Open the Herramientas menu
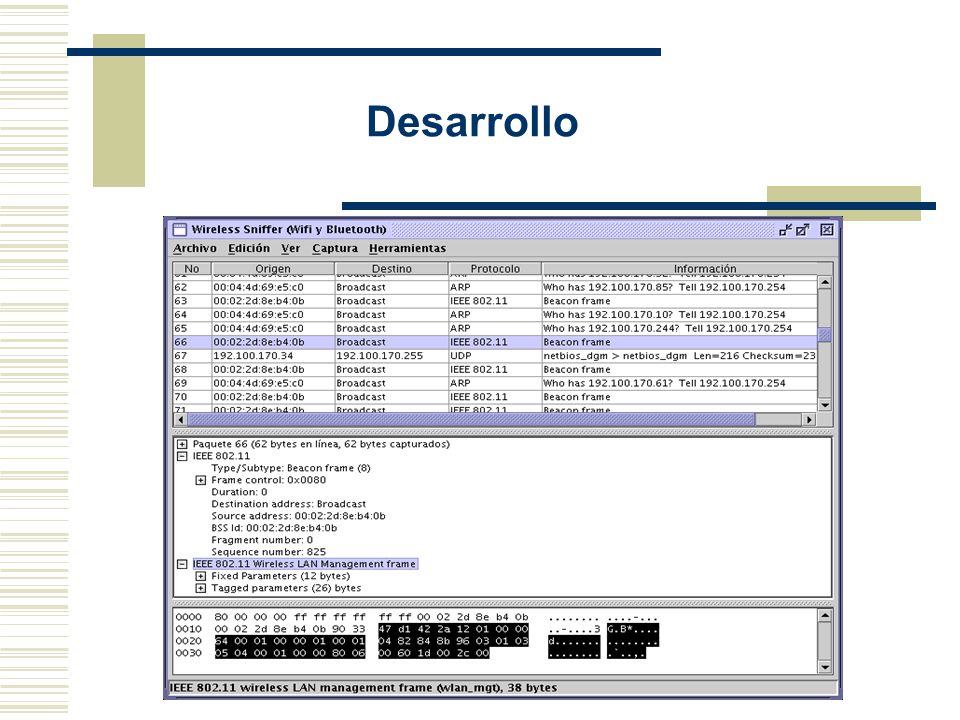Image resolution: width=960 pixels, height=720 pixels. 407,248
